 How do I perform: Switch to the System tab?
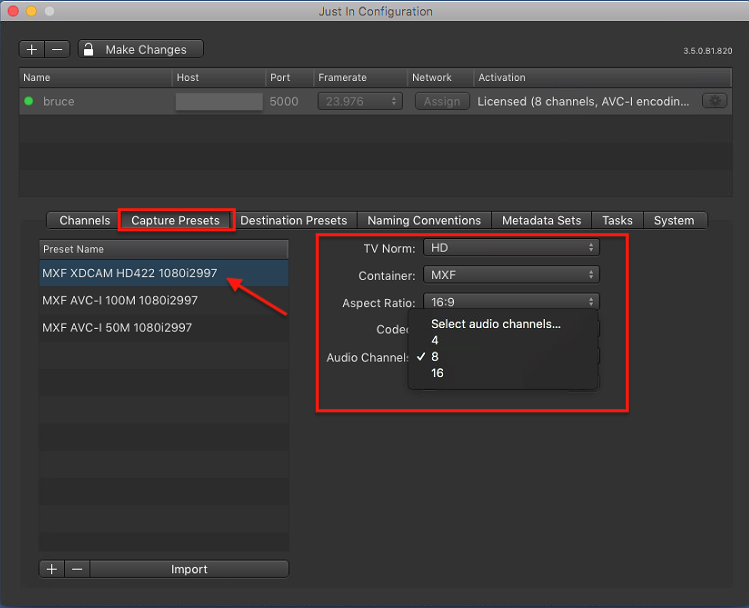coord(674,220)
